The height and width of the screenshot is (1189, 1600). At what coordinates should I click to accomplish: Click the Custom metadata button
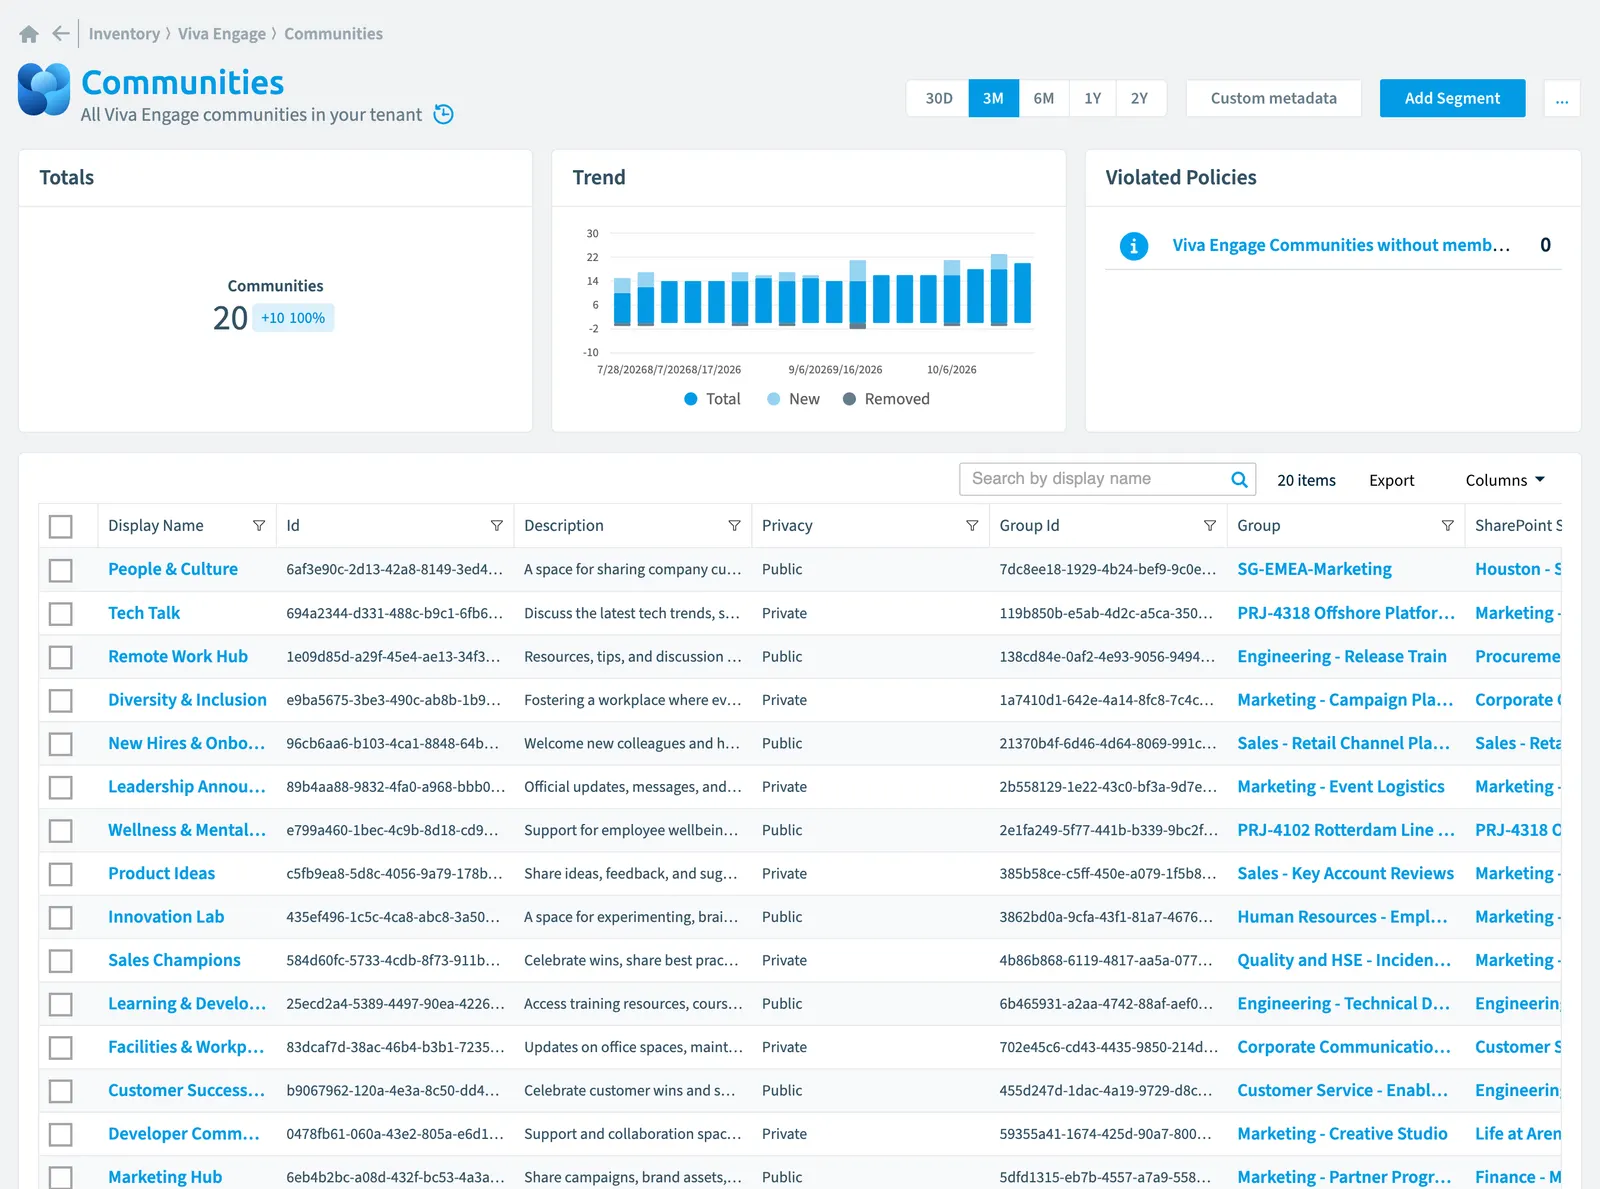coord(1273,98)
